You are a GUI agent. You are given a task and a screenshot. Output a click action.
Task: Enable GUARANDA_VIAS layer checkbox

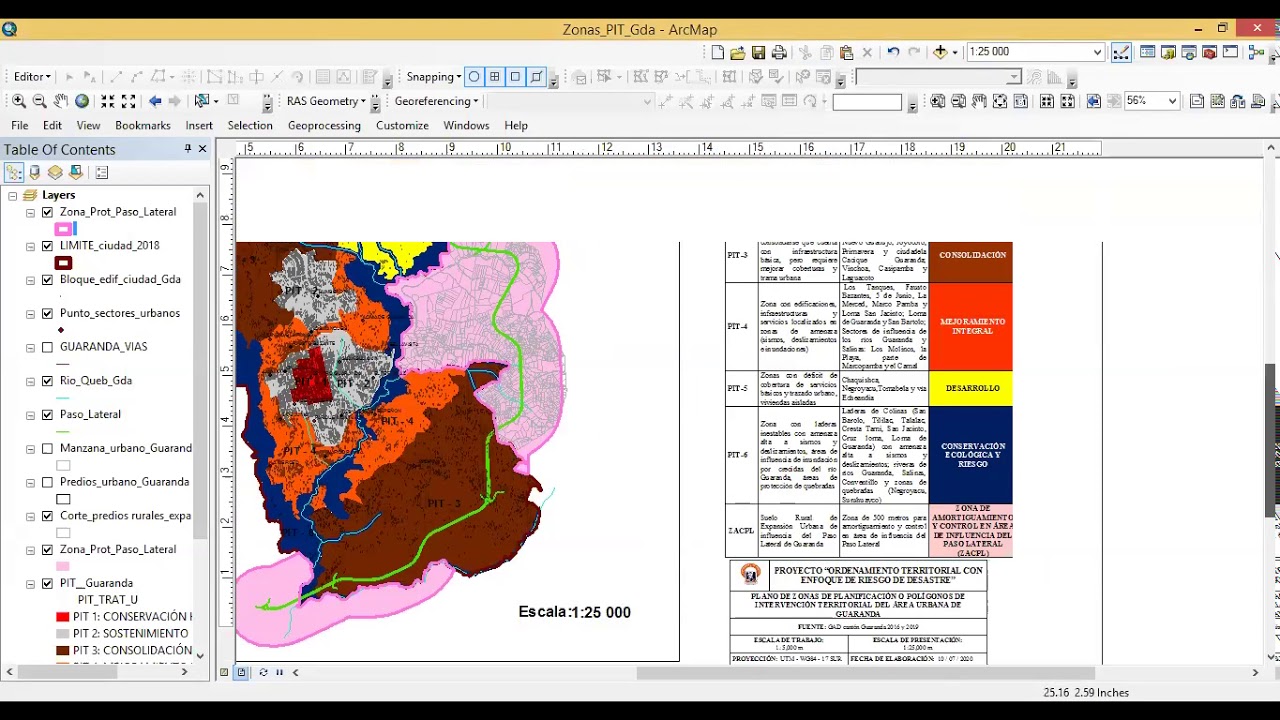tap(47, 347)
